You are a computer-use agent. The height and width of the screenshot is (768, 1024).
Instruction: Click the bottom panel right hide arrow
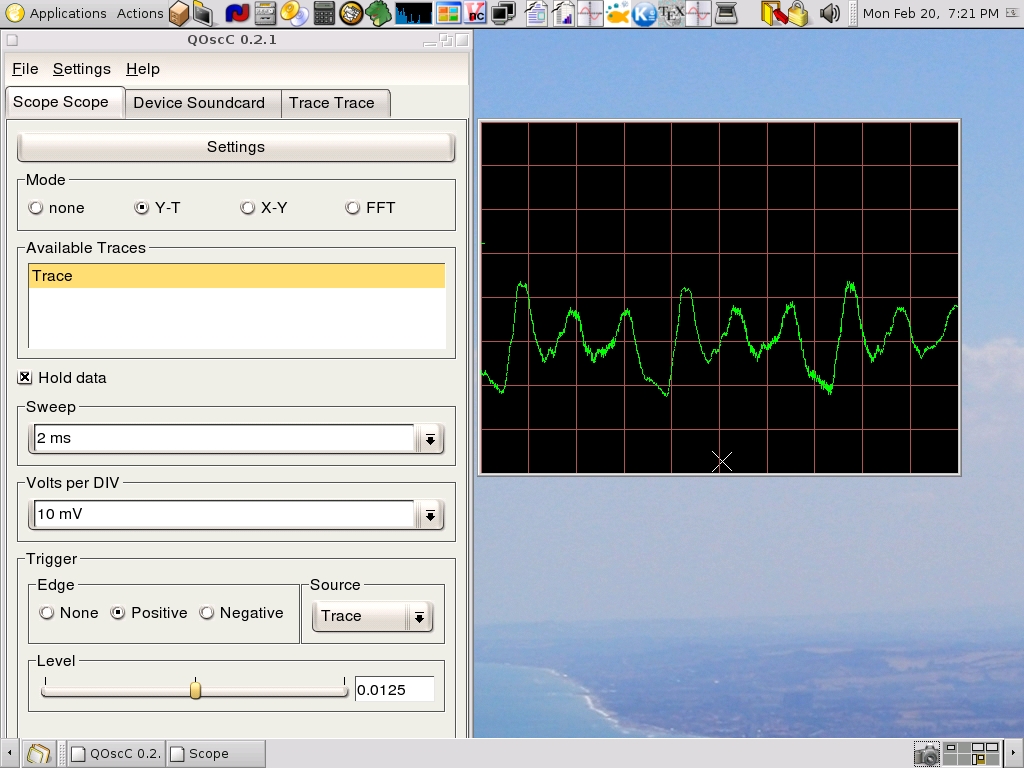tap(1014, 753)
